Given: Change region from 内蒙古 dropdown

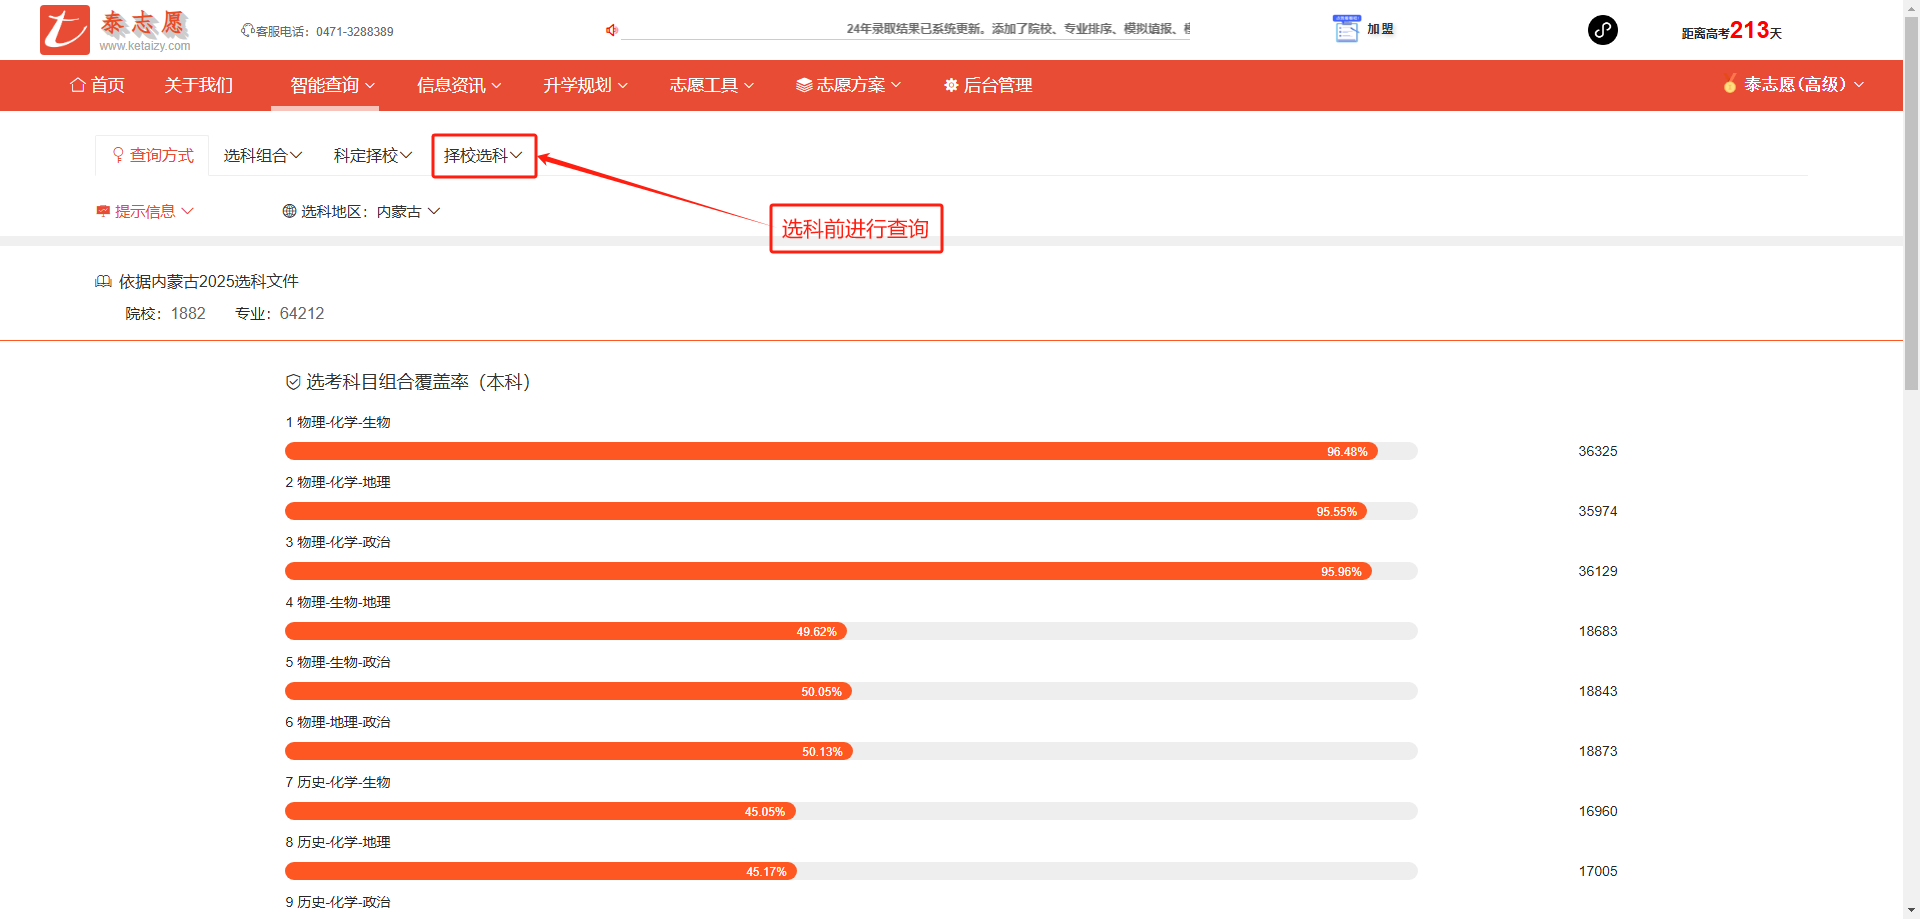Looking at the screenshot, I should [408, 211].
